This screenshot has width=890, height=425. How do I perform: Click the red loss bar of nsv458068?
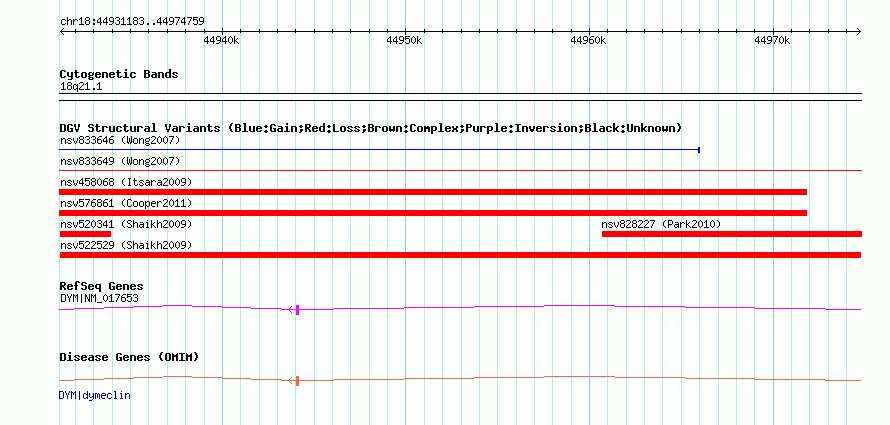point(433,192)
